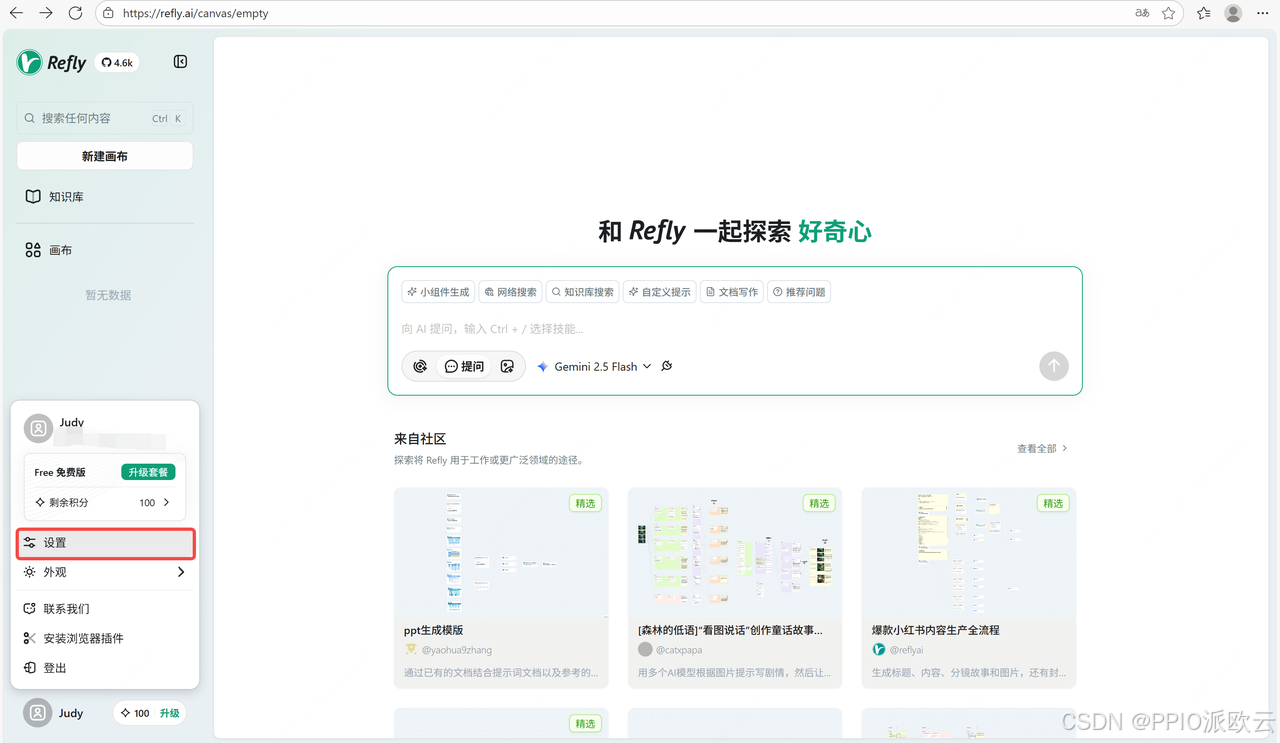This screenshot has width=1280, height=743.
Task: Click the browser forward arrow
Action: tap(46, 13)
